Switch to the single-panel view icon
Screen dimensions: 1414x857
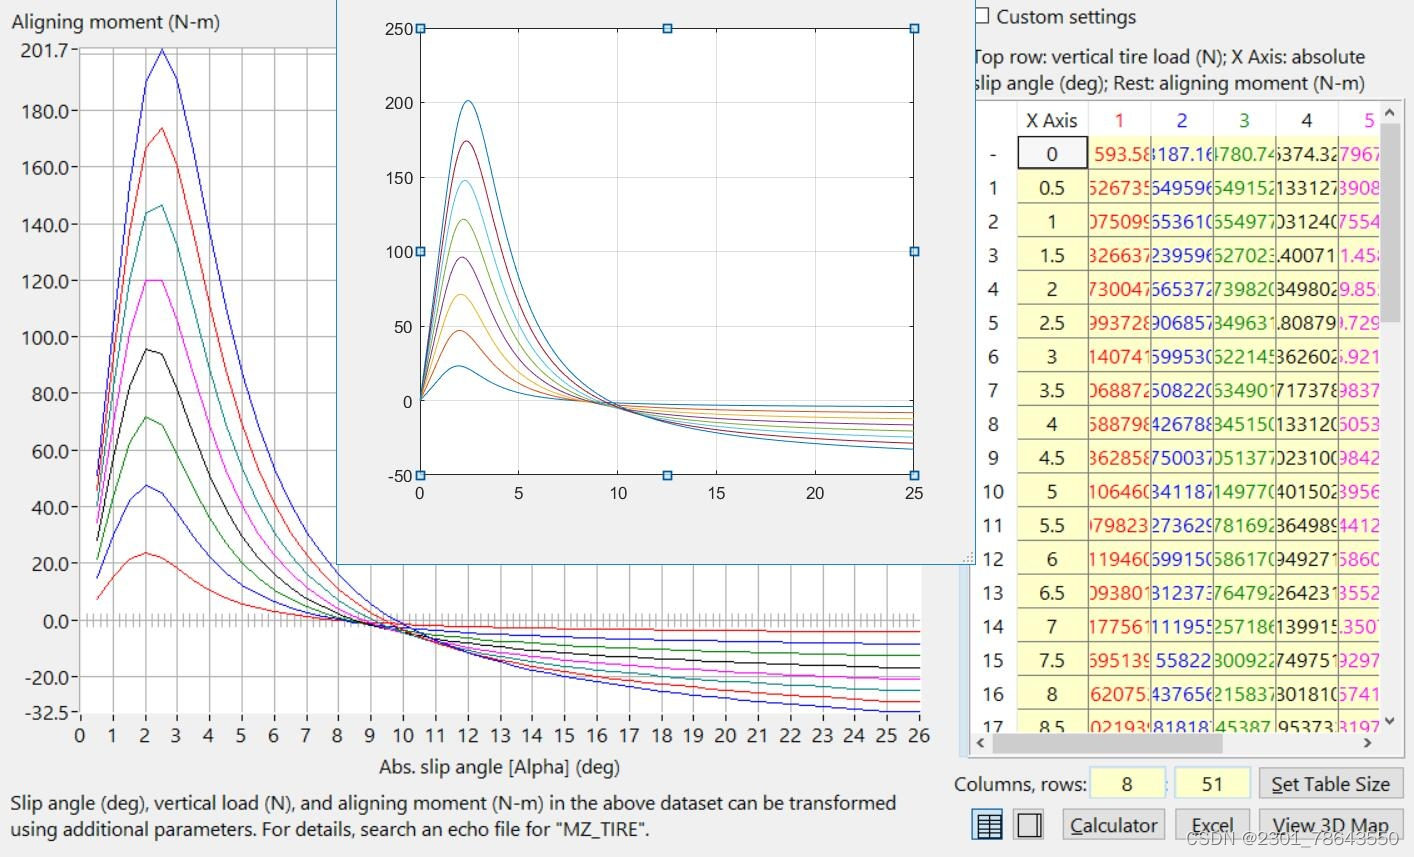(x=1029, y=825)
